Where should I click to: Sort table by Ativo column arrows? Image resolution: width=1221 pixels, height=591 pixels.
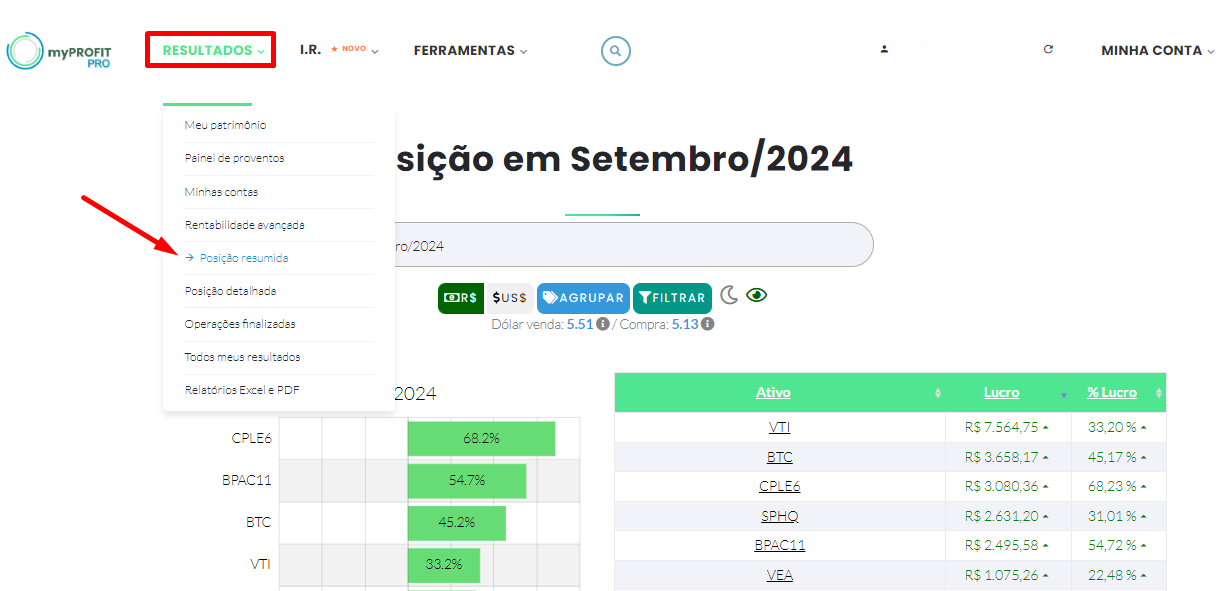[937, 393]
